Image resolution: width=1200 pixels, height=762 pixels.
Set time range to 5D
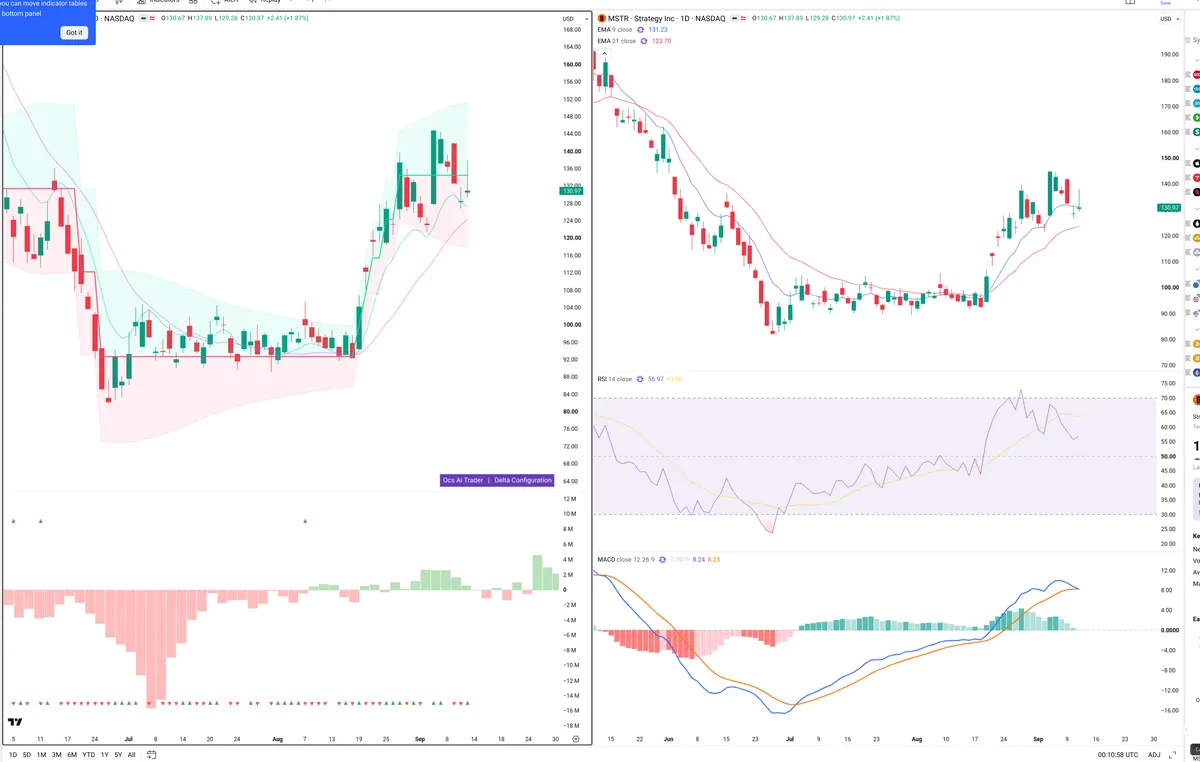point(27,755)
